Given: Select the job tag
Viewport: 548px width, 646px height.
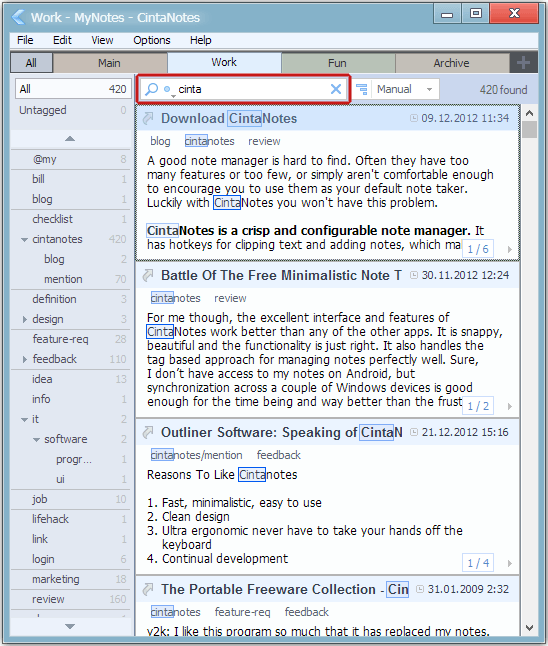Looking at the screenshot, I should click(x=71, y=499).
